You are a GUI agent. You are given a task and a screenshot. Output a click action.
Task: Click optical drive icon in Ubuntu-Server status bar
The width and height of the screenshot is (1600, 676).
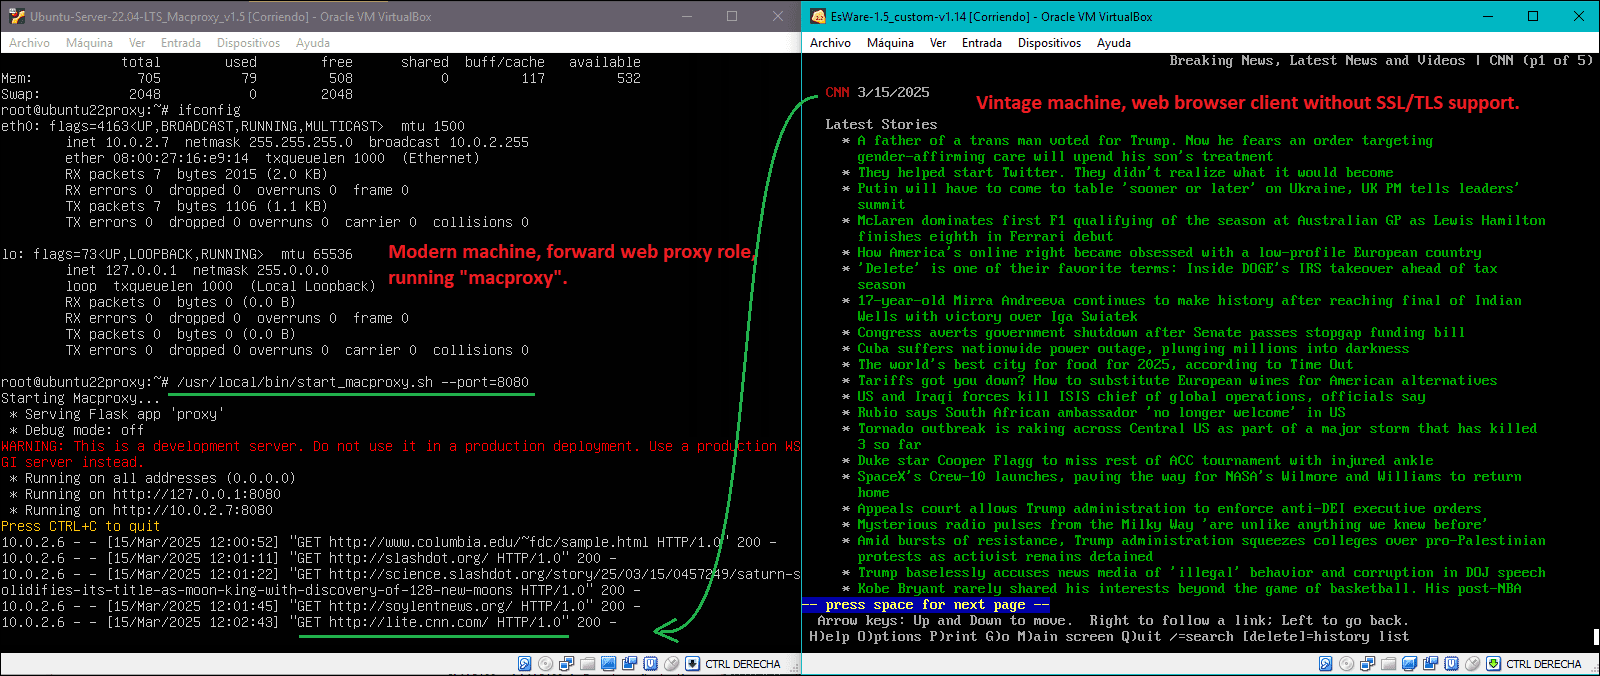click(x=545, y=663)
